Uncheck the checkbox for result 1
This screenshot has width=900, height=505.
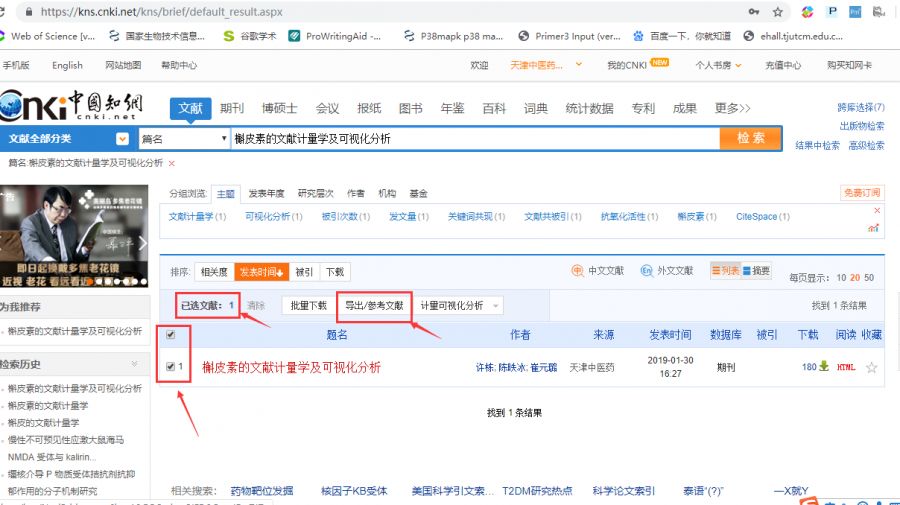pyautogui.click(x=170, y=366)
